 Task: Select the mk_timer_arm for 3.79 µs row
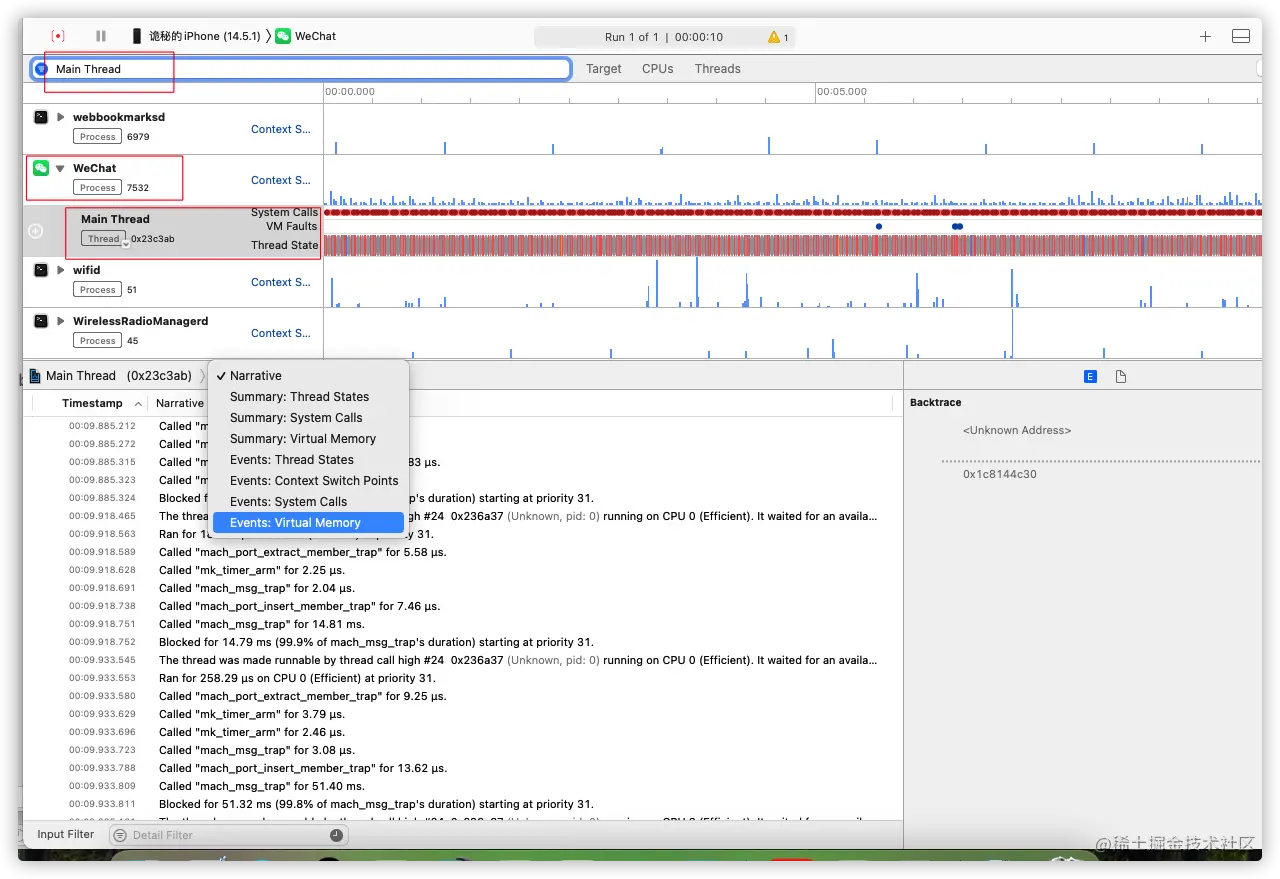(x=462, y=714)
